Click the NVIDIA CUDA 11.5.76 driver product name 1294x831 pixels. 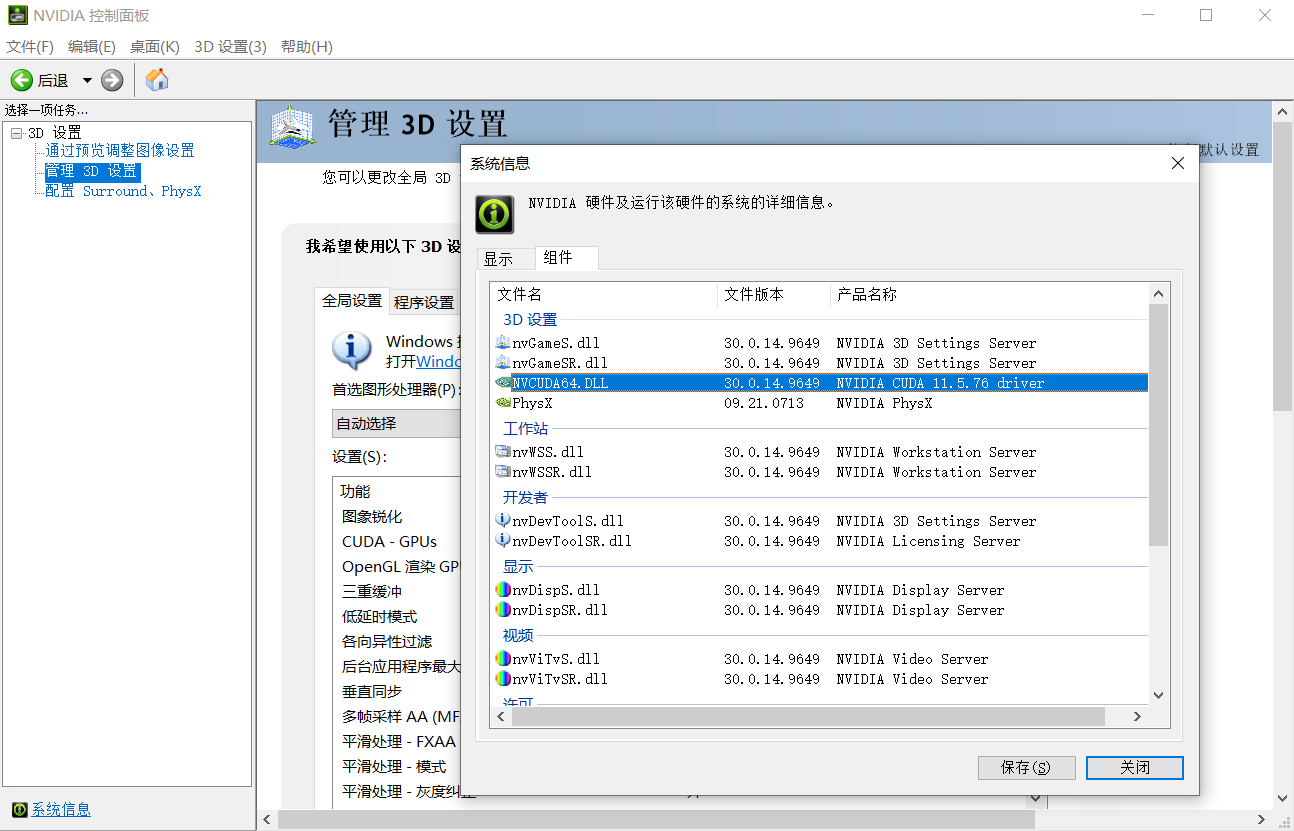point(940,383)
